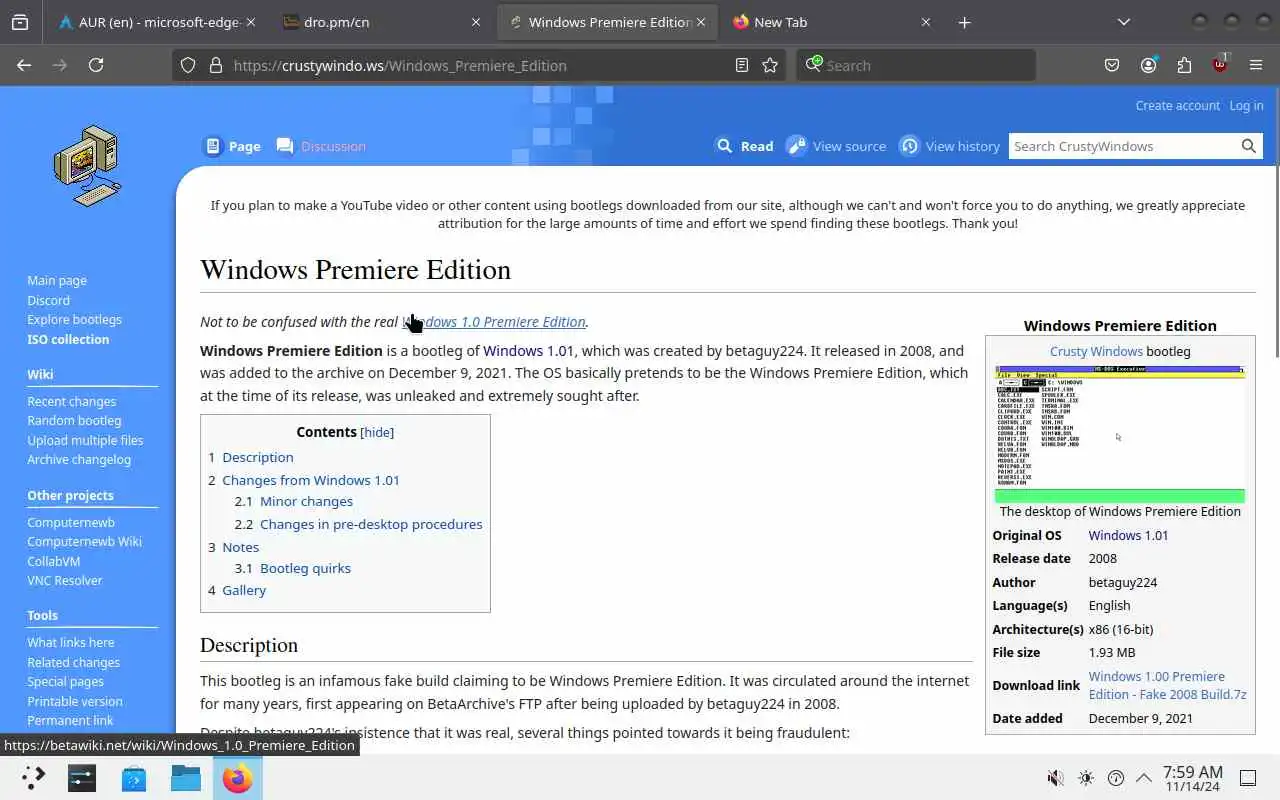Click What links here tool link
The image size is (1280, 800).
click(71, 642)
